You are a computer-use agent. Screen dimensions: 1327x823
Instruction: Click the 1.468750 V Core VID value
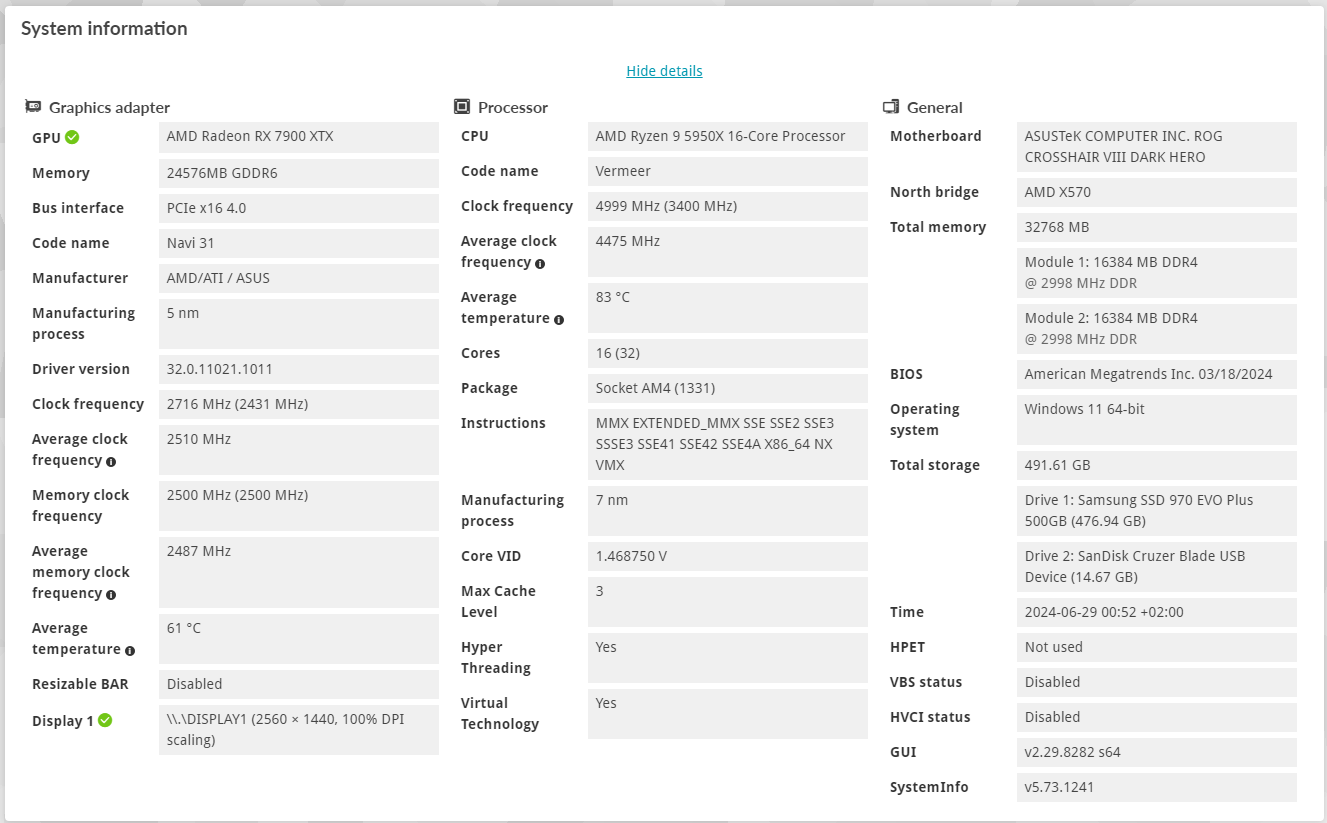[x=728, y=556]
